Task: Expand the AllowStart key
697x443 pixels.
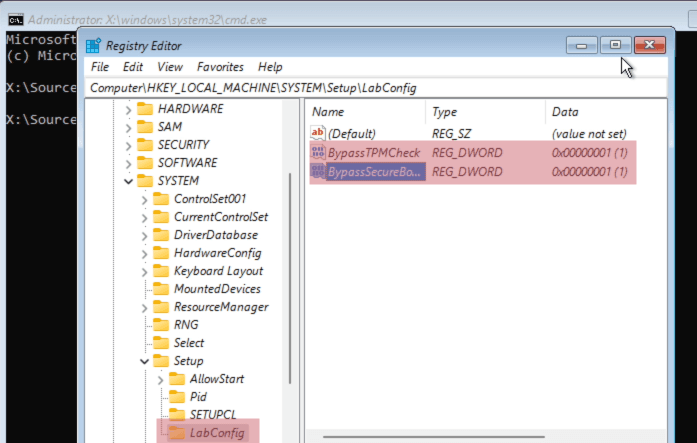Action: 160,379
